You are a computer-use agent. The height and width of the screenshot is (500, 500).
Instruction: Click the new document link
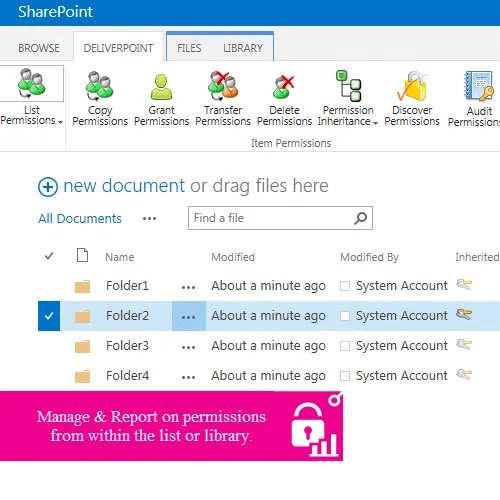[124, 186]
